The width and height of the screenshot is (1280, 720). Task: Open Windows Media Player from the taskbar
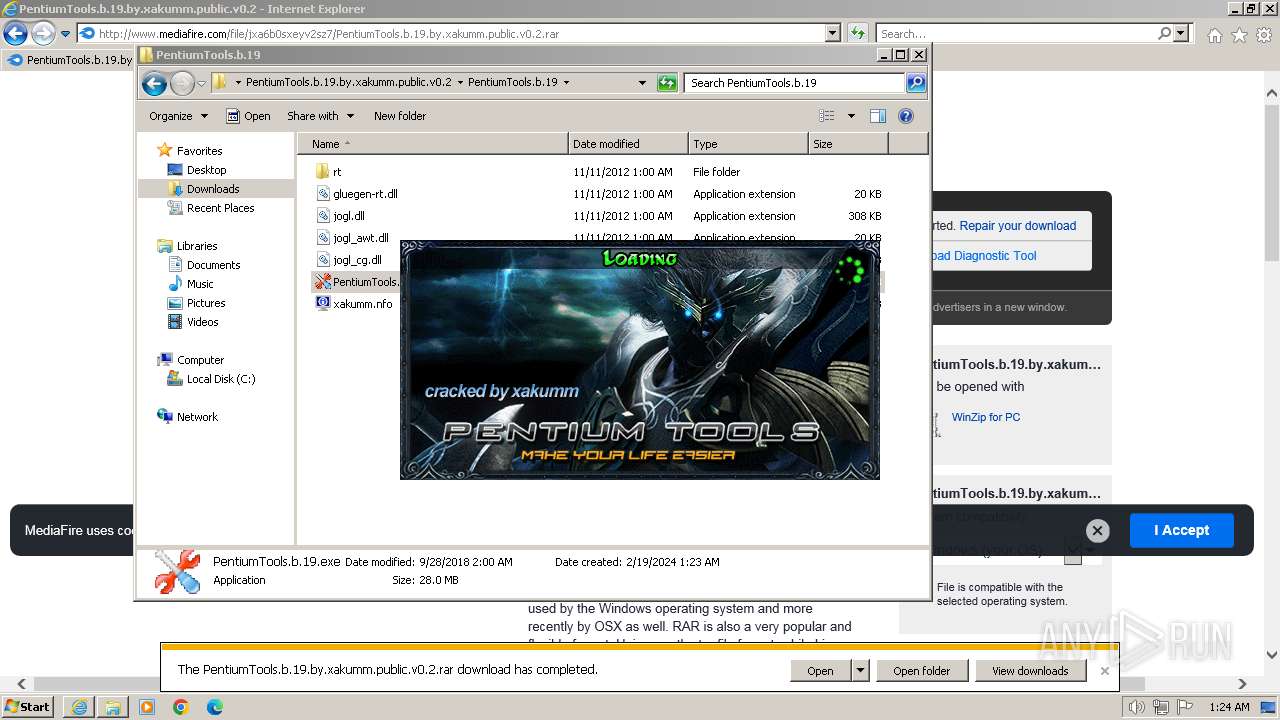click(147, 707)
